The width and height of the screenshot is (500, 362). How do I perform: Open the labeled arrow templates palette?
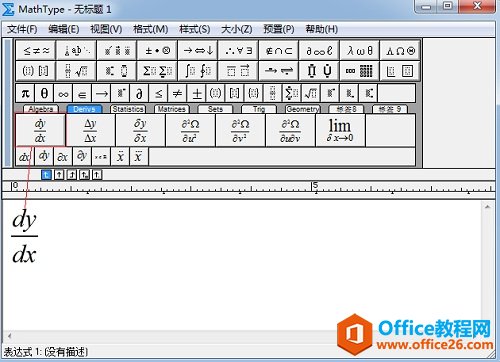(x=279, y=71)
